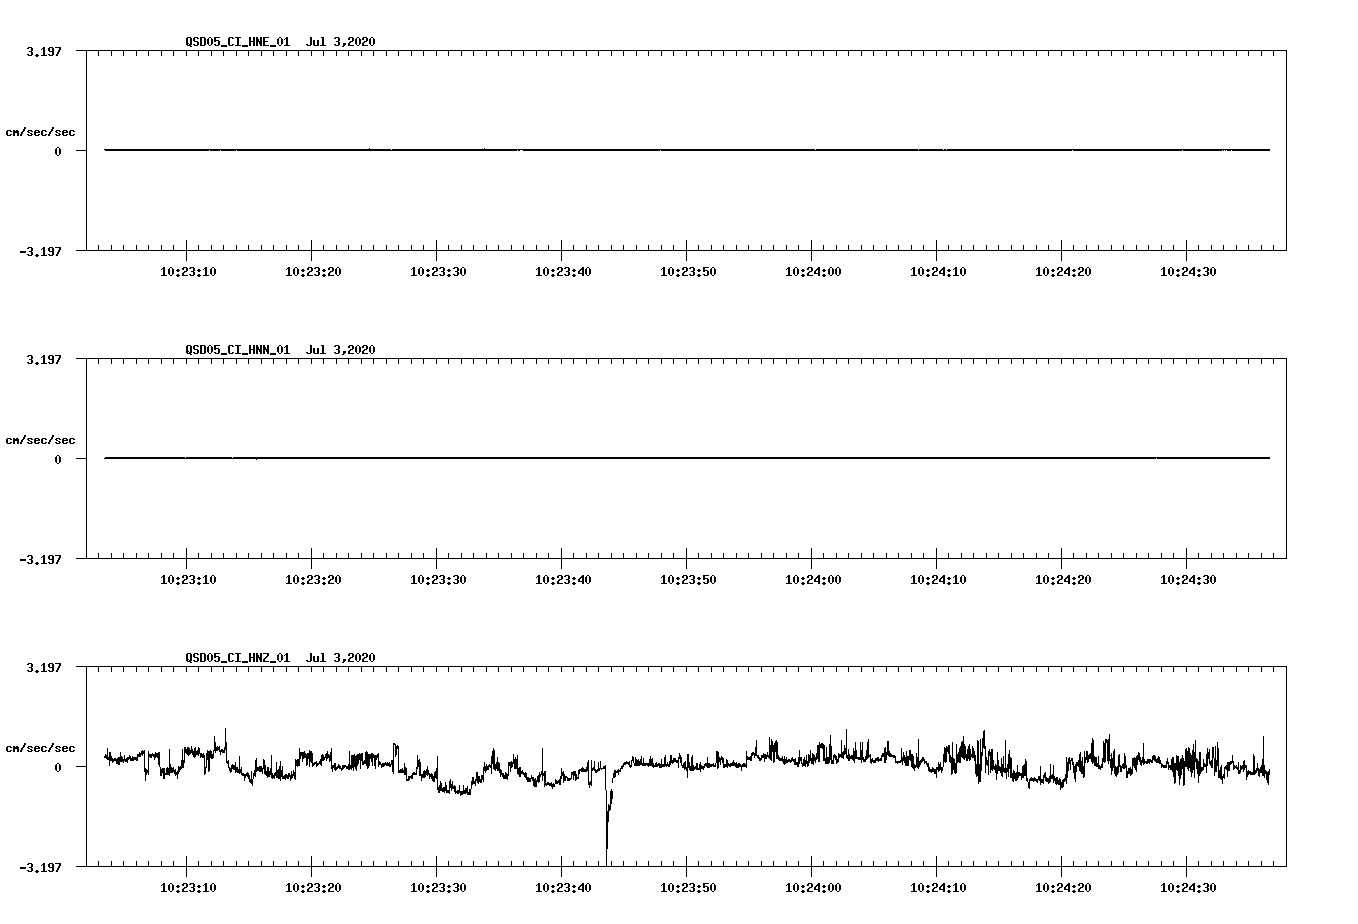The image size is (1358, 924).
Task: Click the 10:23:40 label on HNE plot
Action: click(x=563, y=271)
